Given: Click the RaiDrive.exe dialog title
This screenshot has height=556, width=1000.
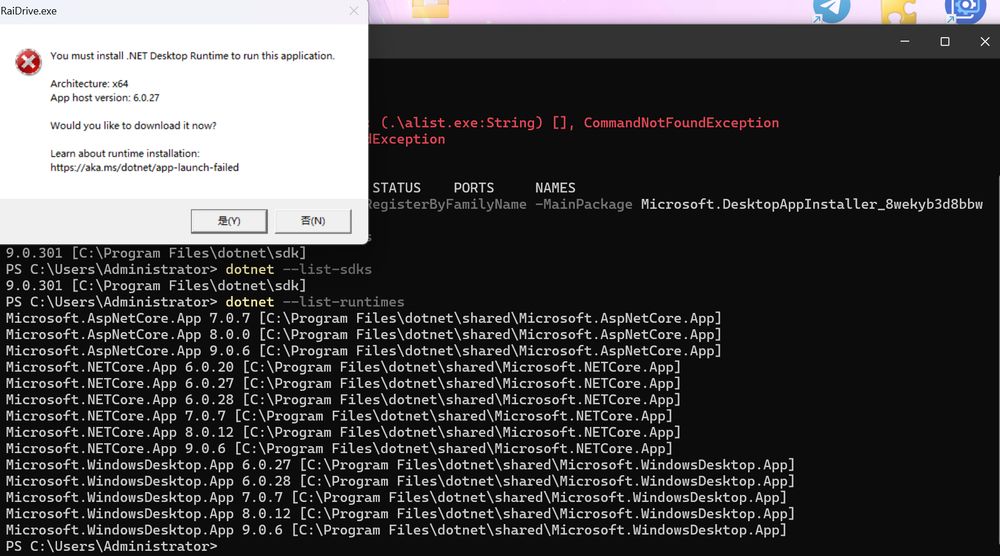Looking at the screenshot, I should point(29,11).
